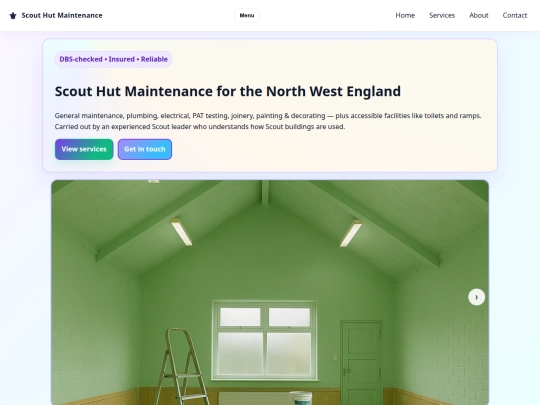540x405 pixels.
Task: Click the frosted window in the photo
Action: click(x=264, y=340)
